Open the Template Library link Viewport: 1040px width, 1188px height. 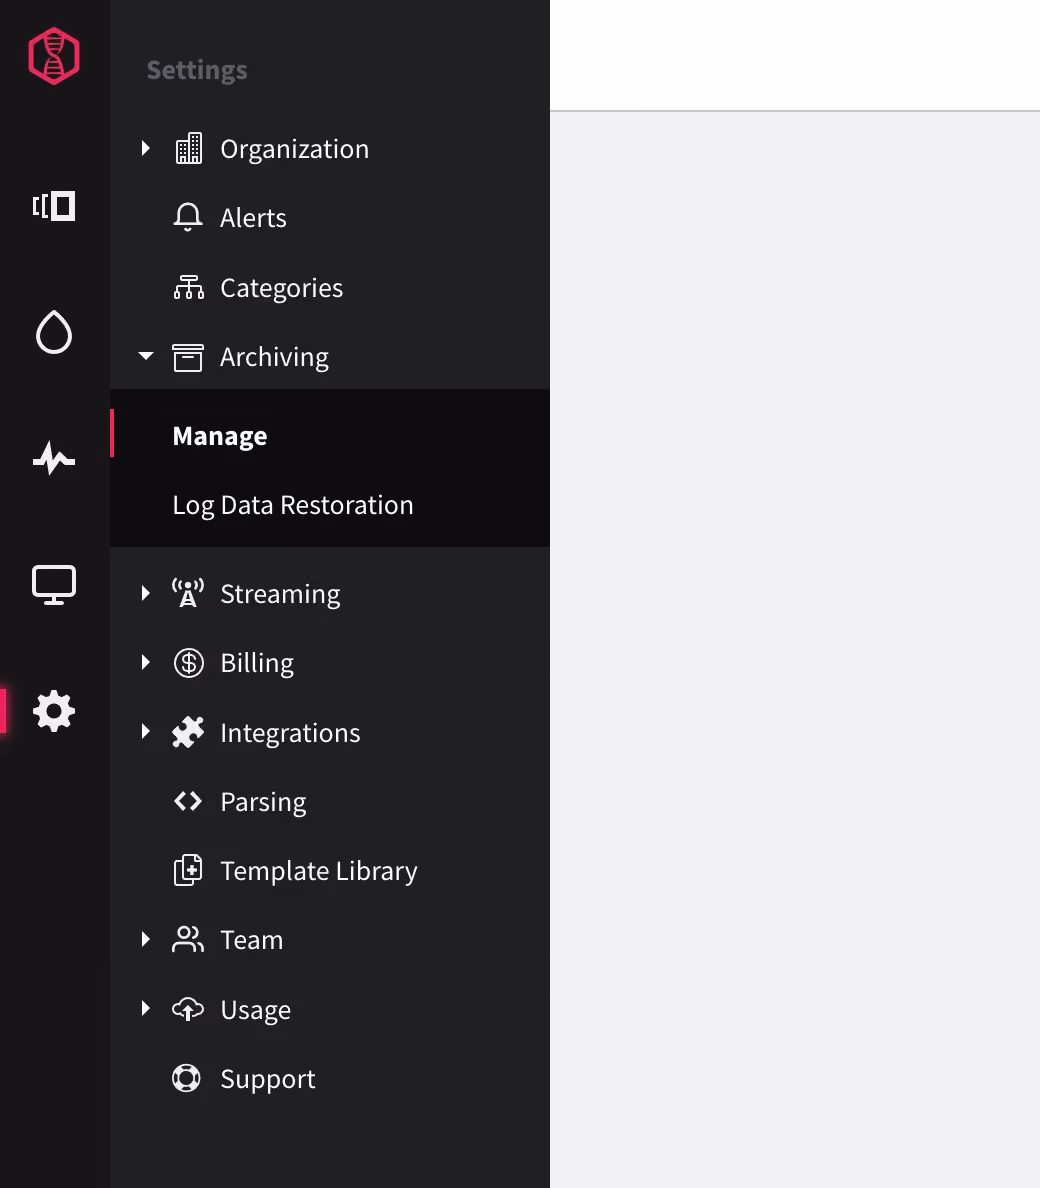click(318, 871)
